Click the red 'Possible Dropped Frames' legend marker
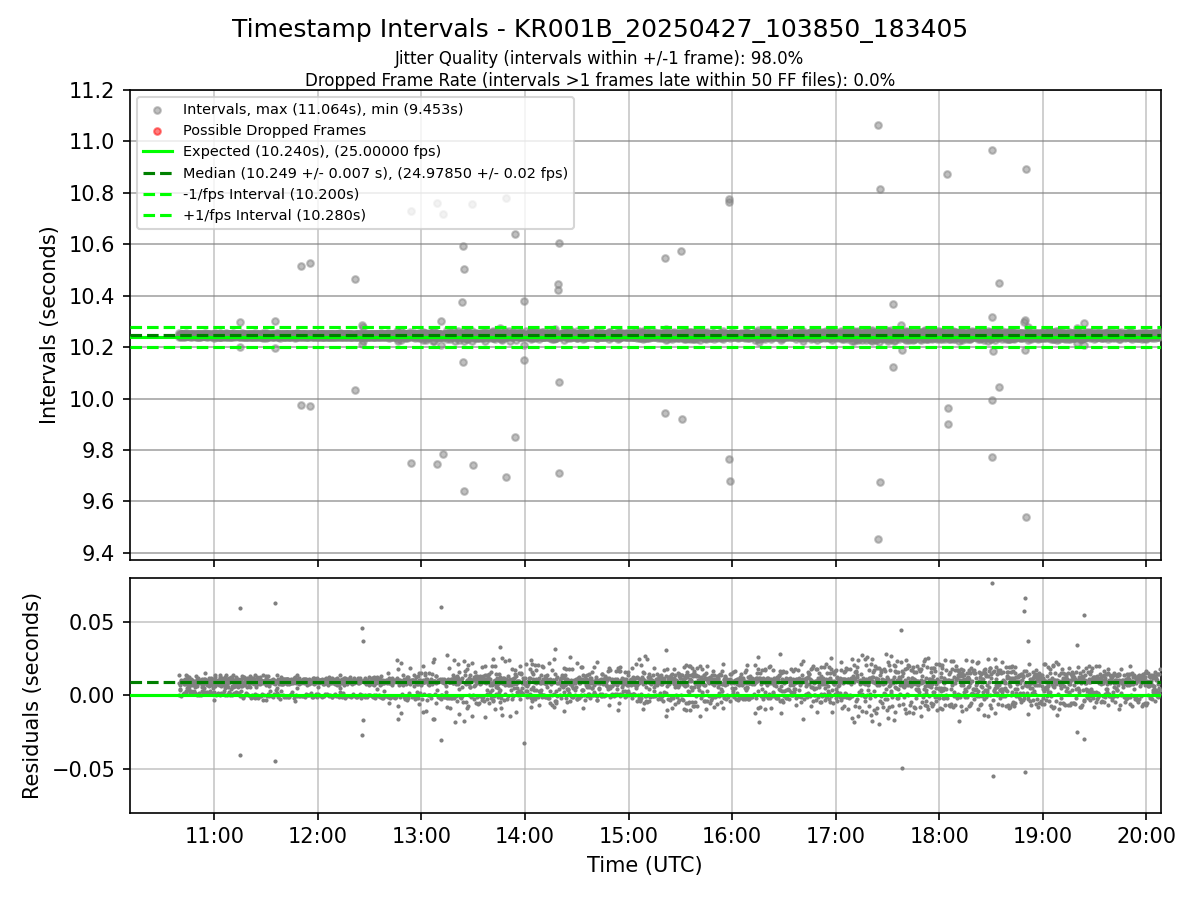This screenshot has height=900, width=1200. (x=157, y=131)
